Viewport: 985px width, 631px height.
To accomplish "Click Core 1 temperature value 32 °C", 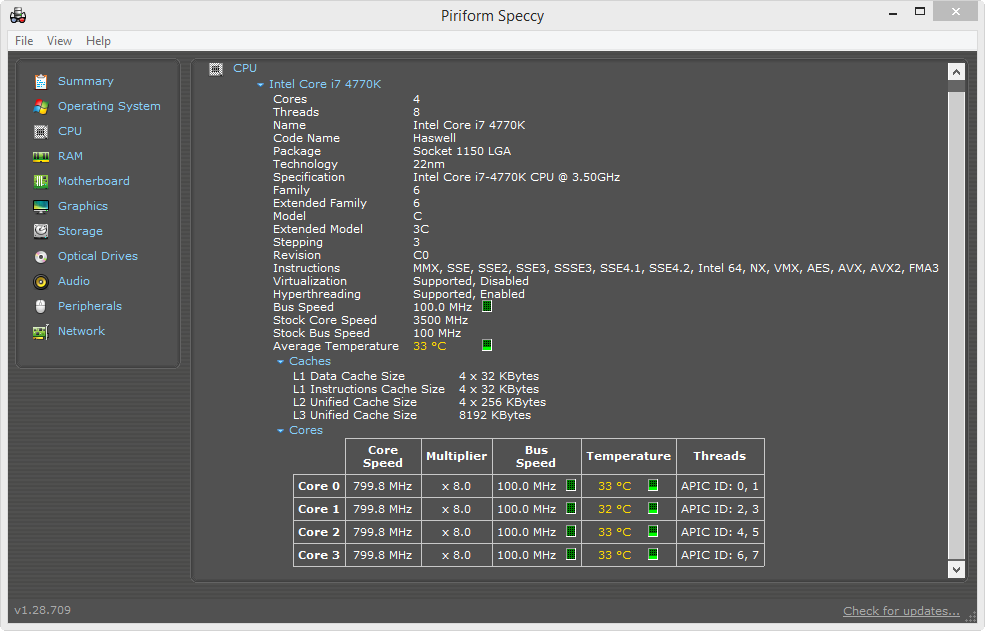I will 614,509.
